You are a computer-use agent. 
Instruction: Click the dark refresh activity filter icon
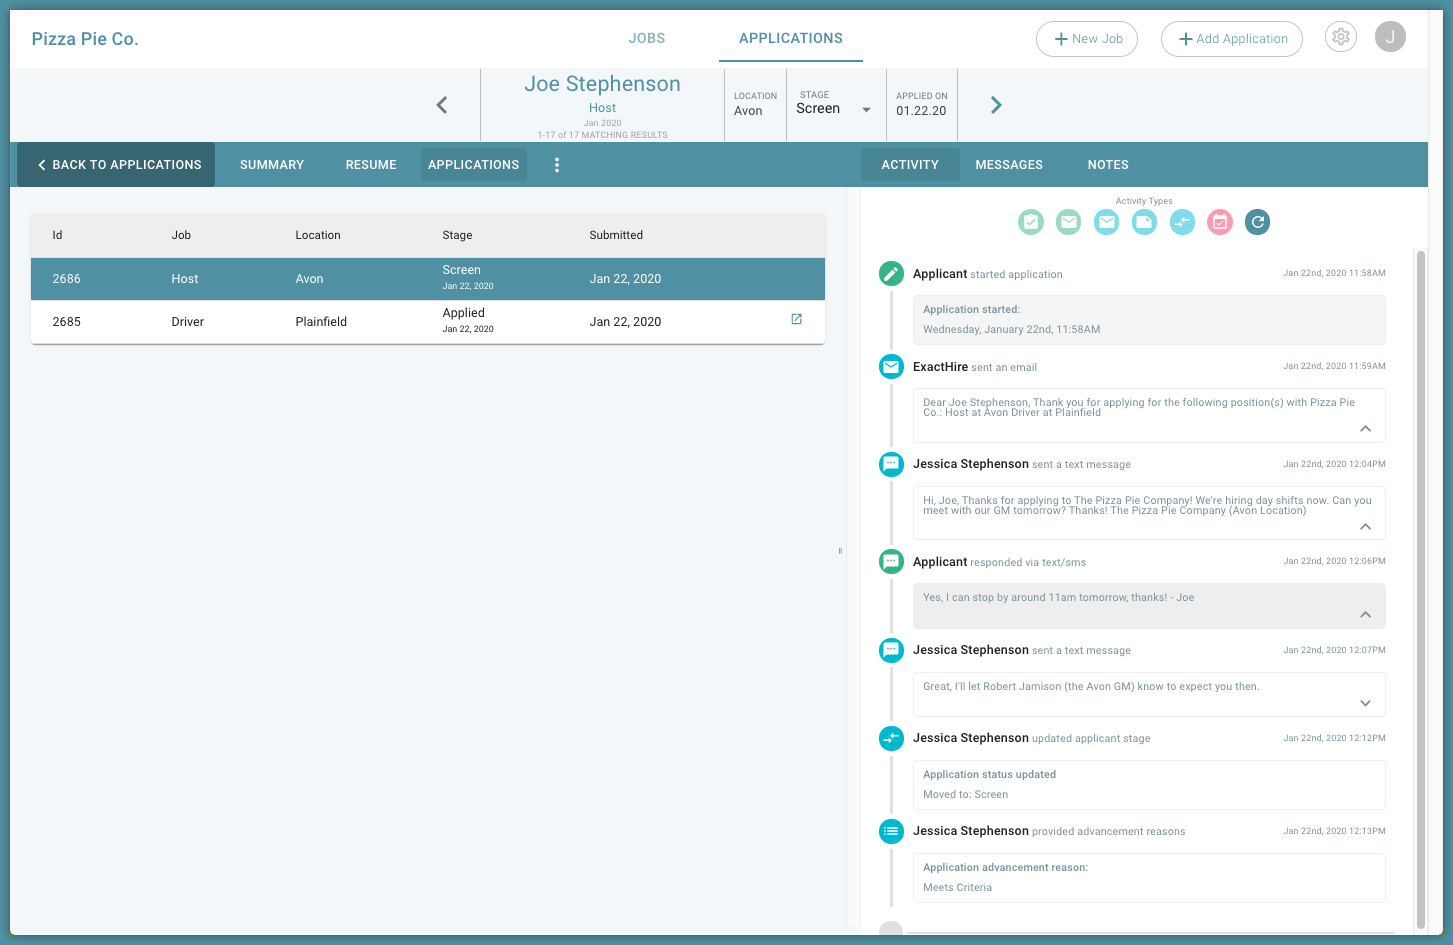tap(1258, 222)
